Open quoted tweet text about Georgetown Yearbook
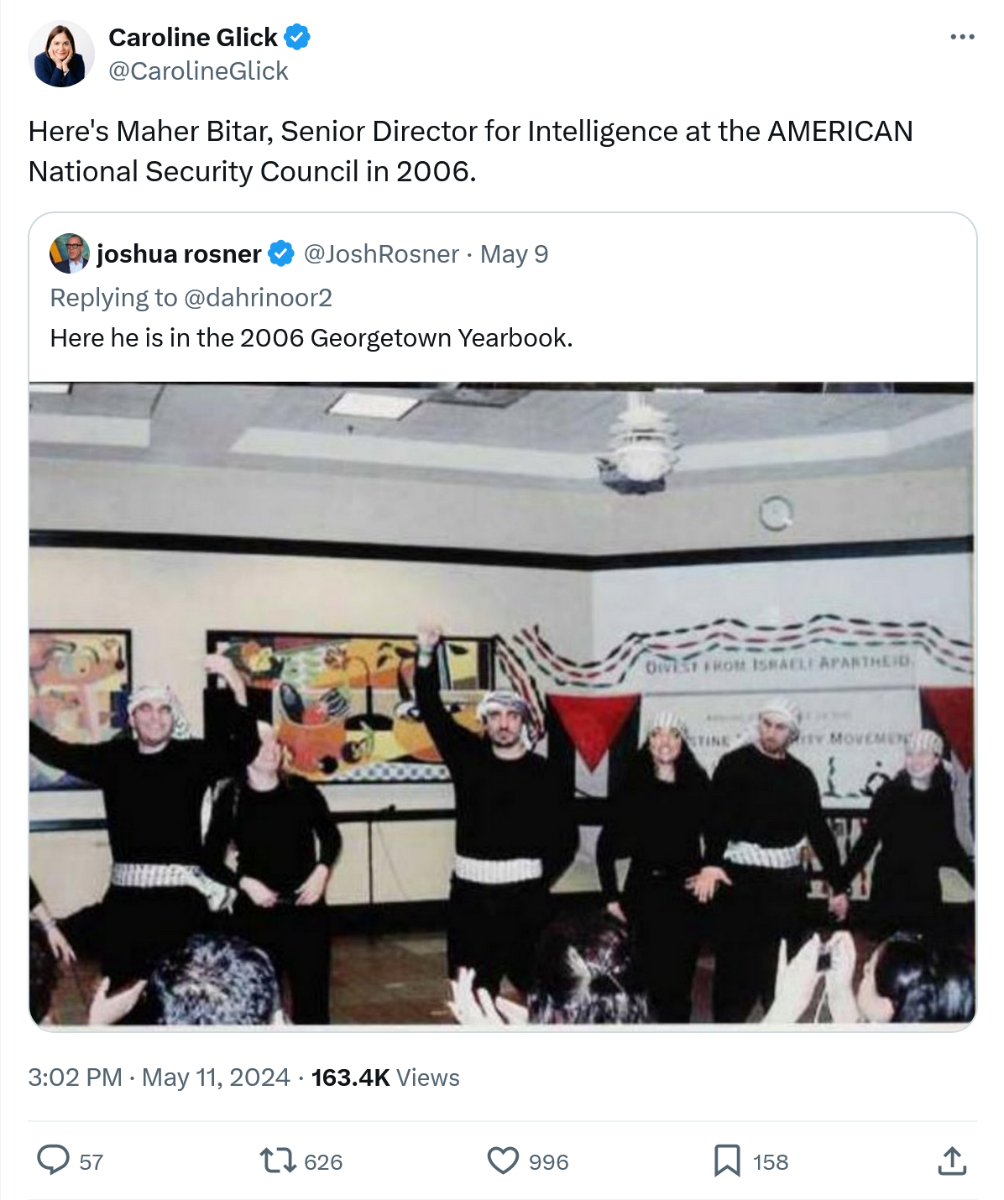1004x1200 pixels. point(311,338)
